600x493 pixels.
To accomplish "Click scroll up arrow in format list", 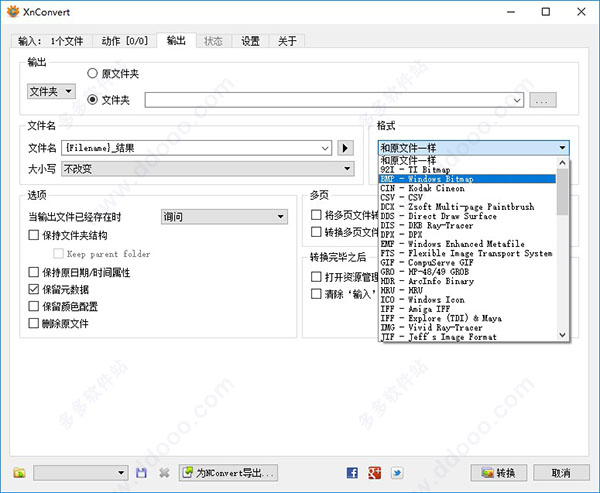I will click(x=562, y=163).
